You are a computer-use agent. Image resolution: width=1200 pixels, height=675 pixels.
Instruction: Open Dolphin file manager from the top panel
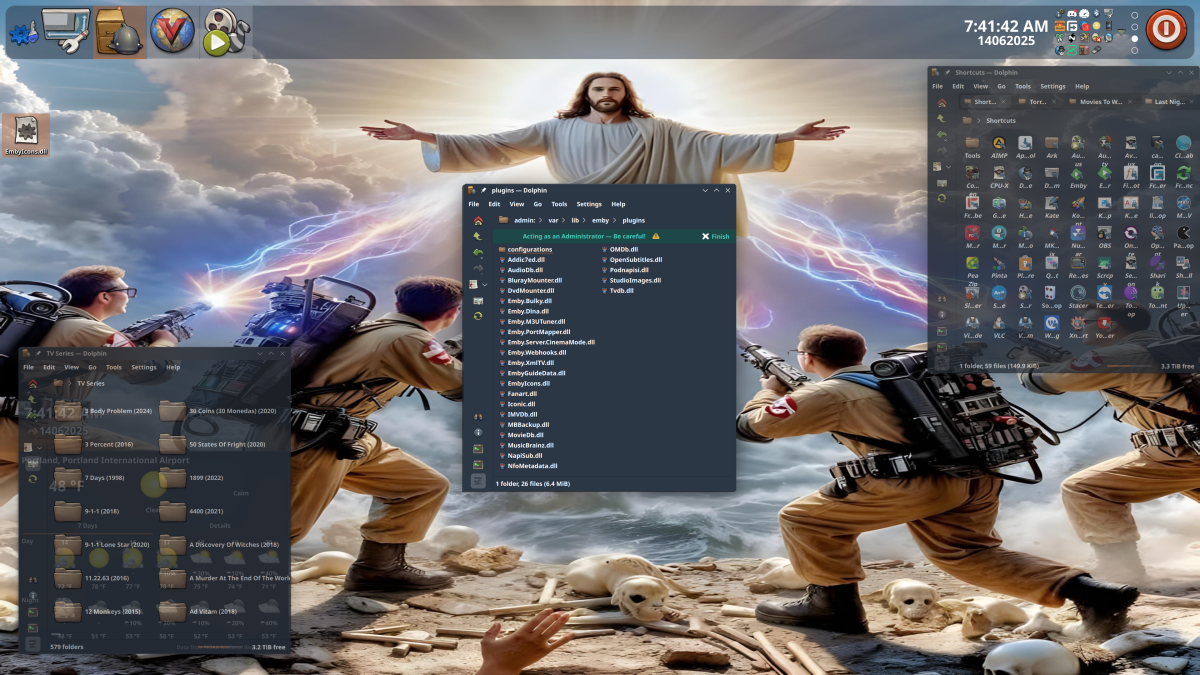[x=118, y=28]
